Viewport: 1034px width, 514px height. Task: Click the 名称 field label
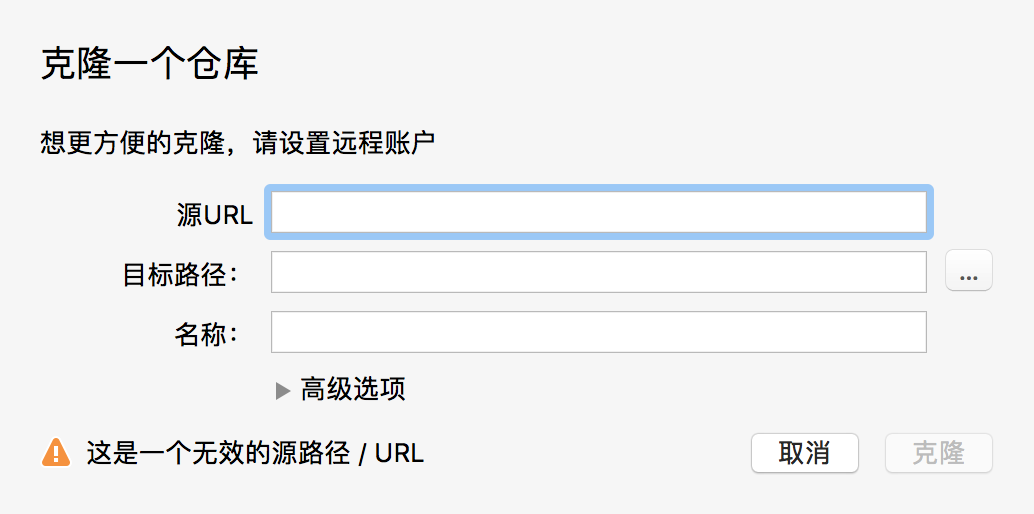[x=206, y=333]
